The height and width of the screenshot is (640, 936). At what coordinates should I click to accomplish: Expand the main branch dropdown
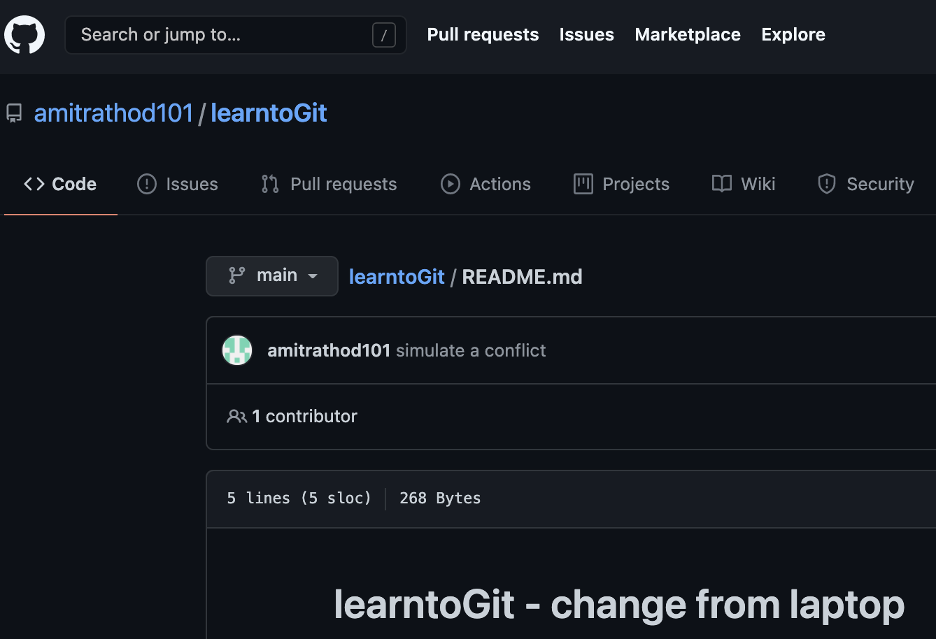click(x=272, y=276)
